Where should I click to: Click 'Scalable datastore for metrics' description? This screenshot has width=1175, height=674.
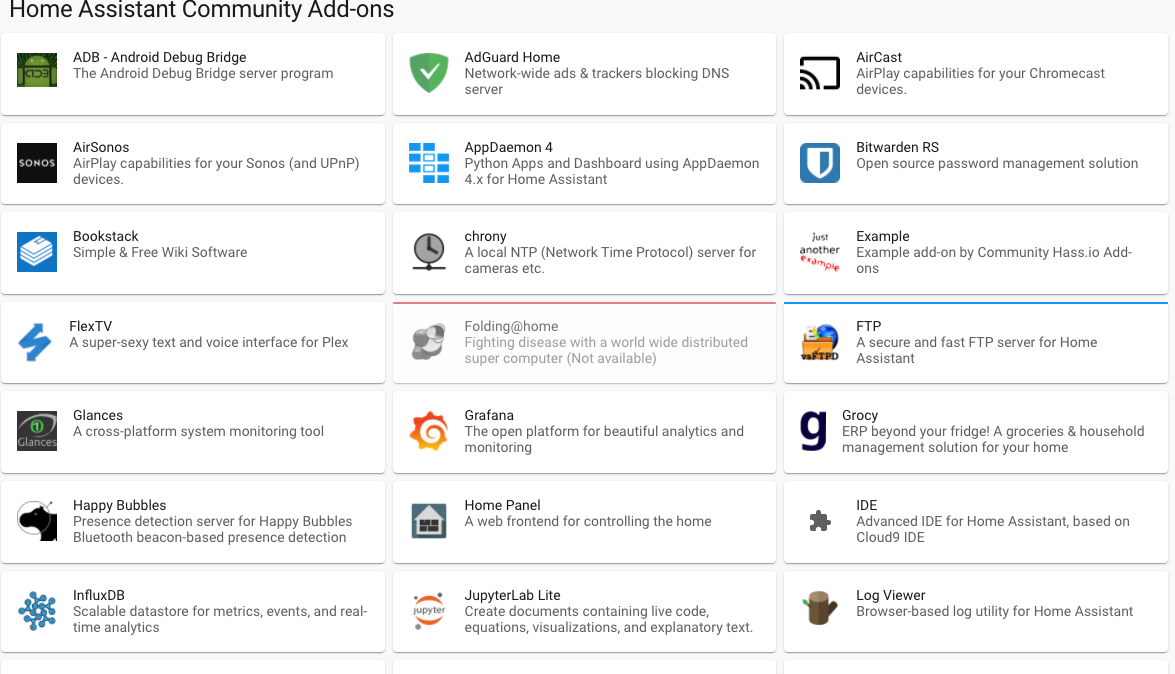[x=220, y=619]
